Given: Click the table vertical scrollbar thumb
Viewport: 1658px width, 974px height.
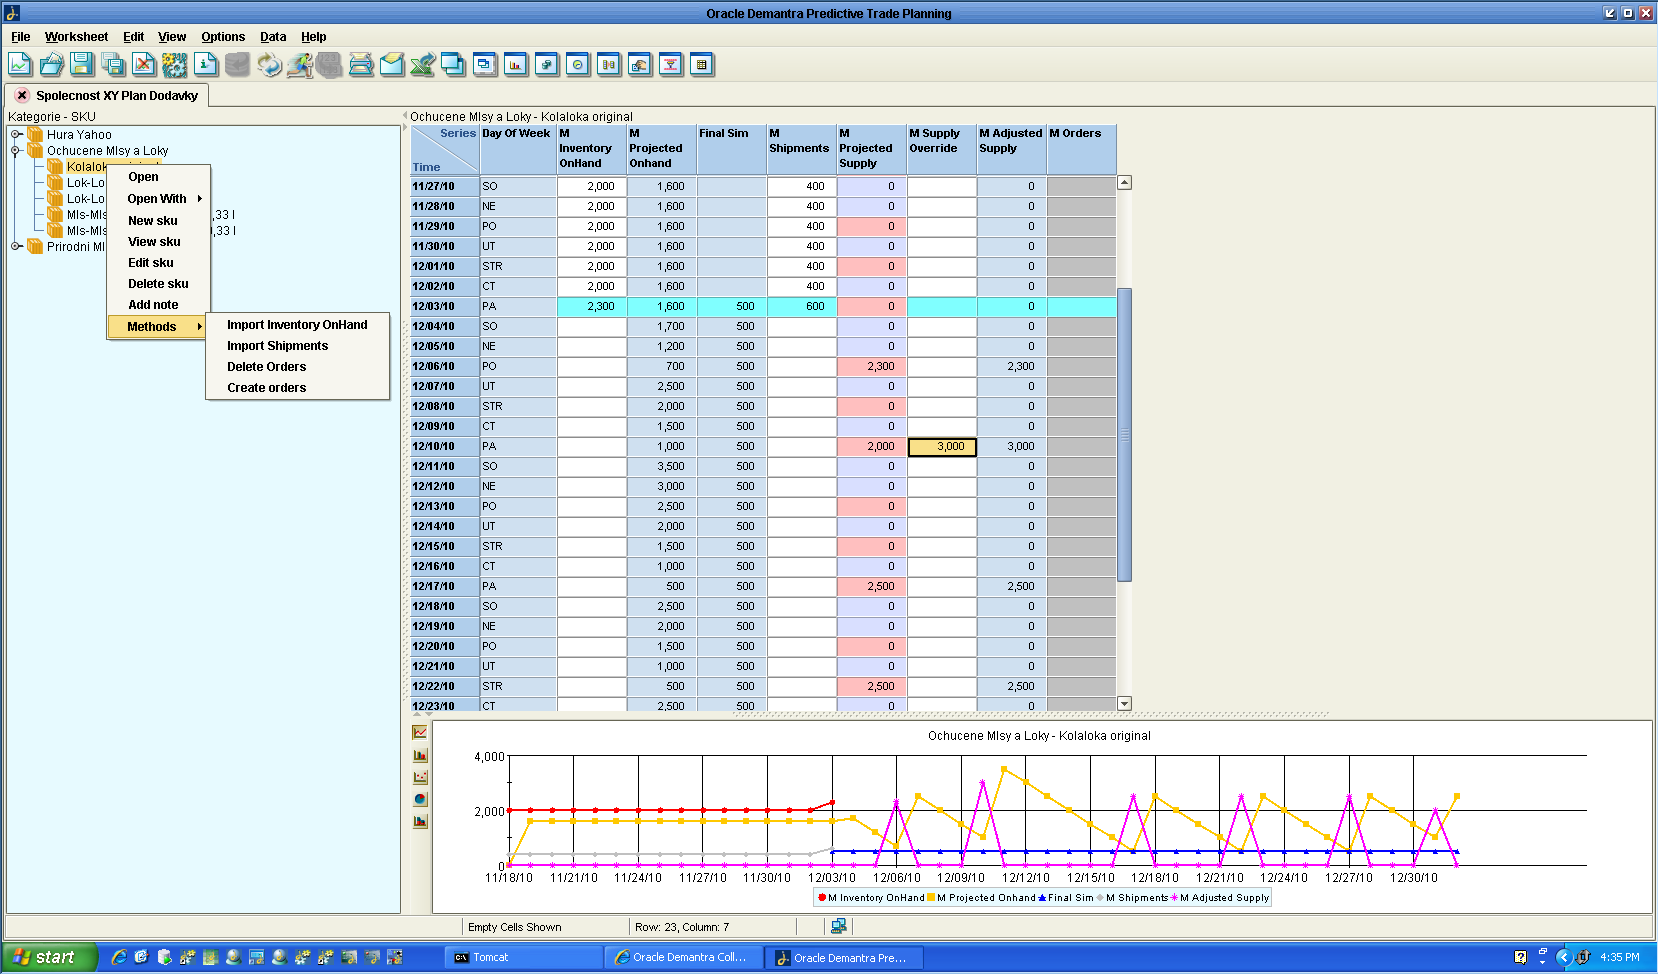Looking at the screenshot, I should (x=1124, y=435).
